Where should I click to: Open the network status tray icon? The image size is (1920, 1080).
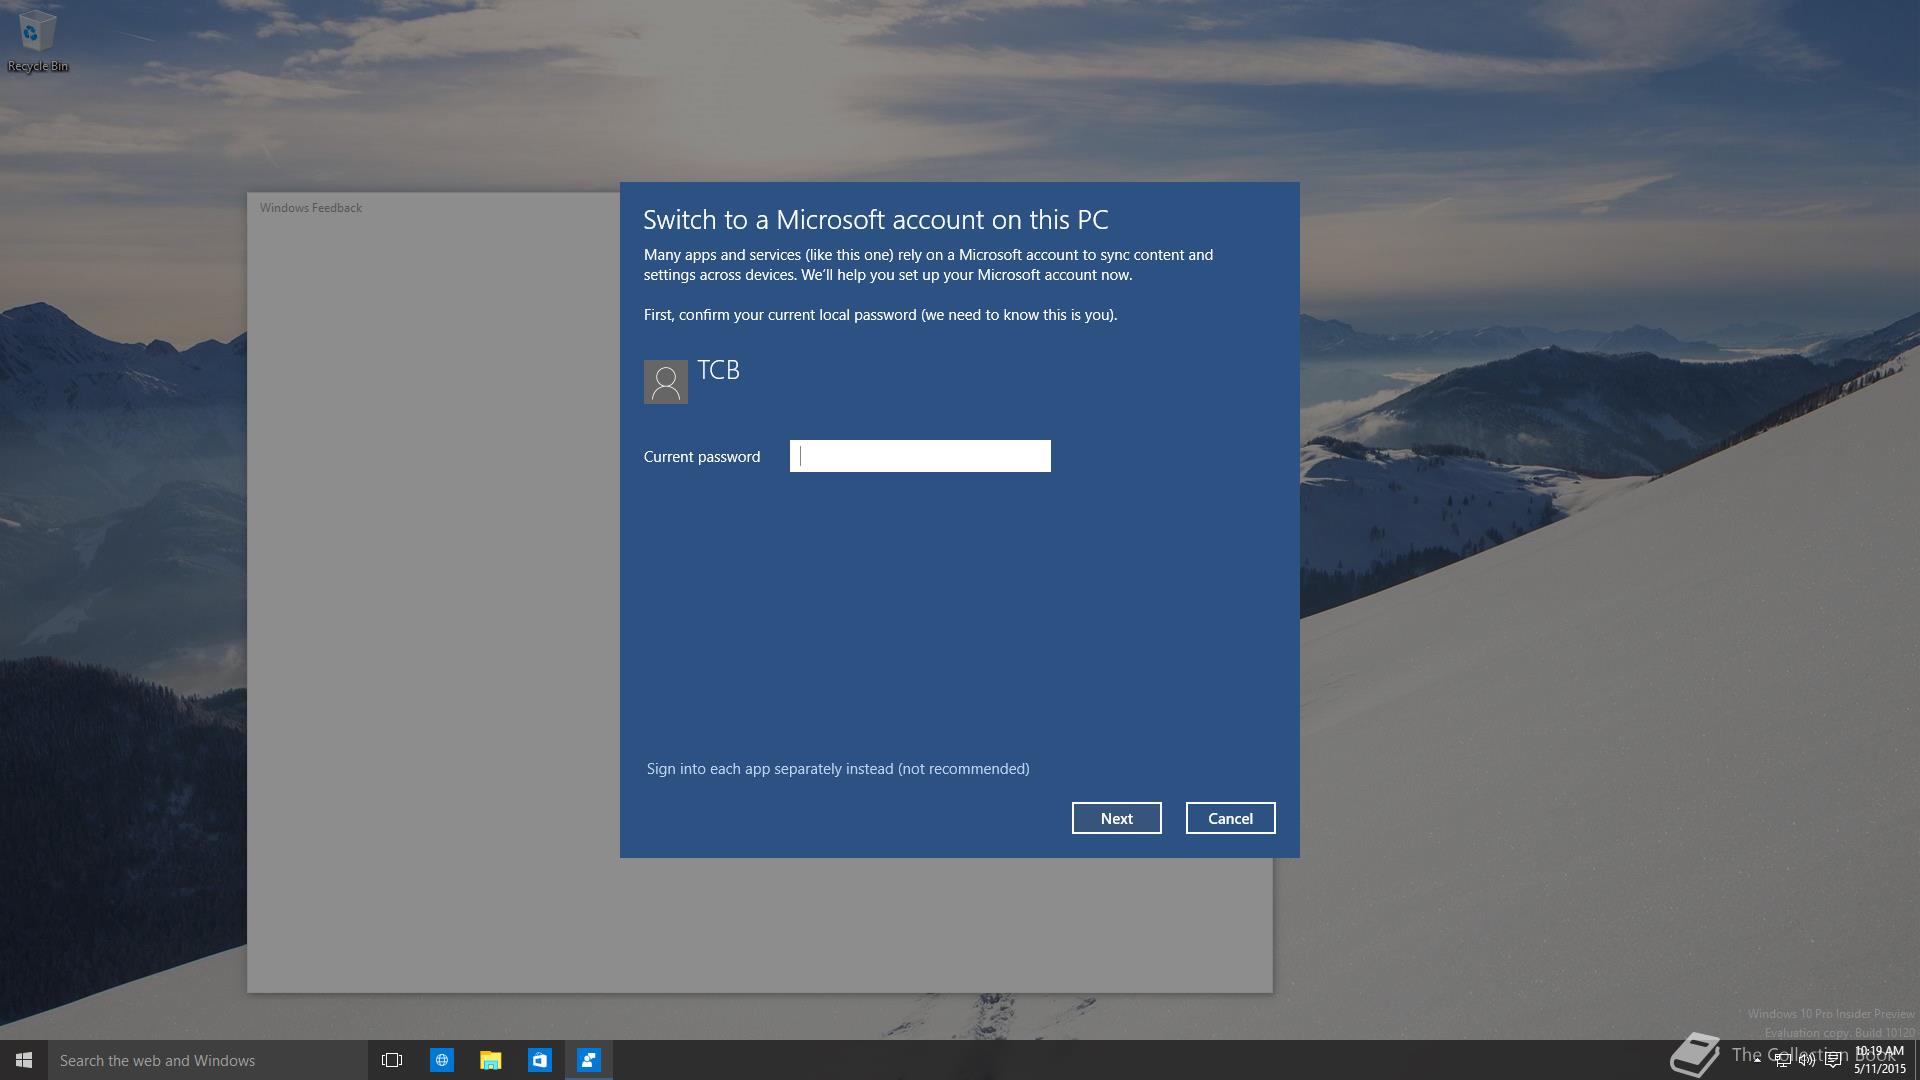pyautogui.click(x=1783, y=1060)
